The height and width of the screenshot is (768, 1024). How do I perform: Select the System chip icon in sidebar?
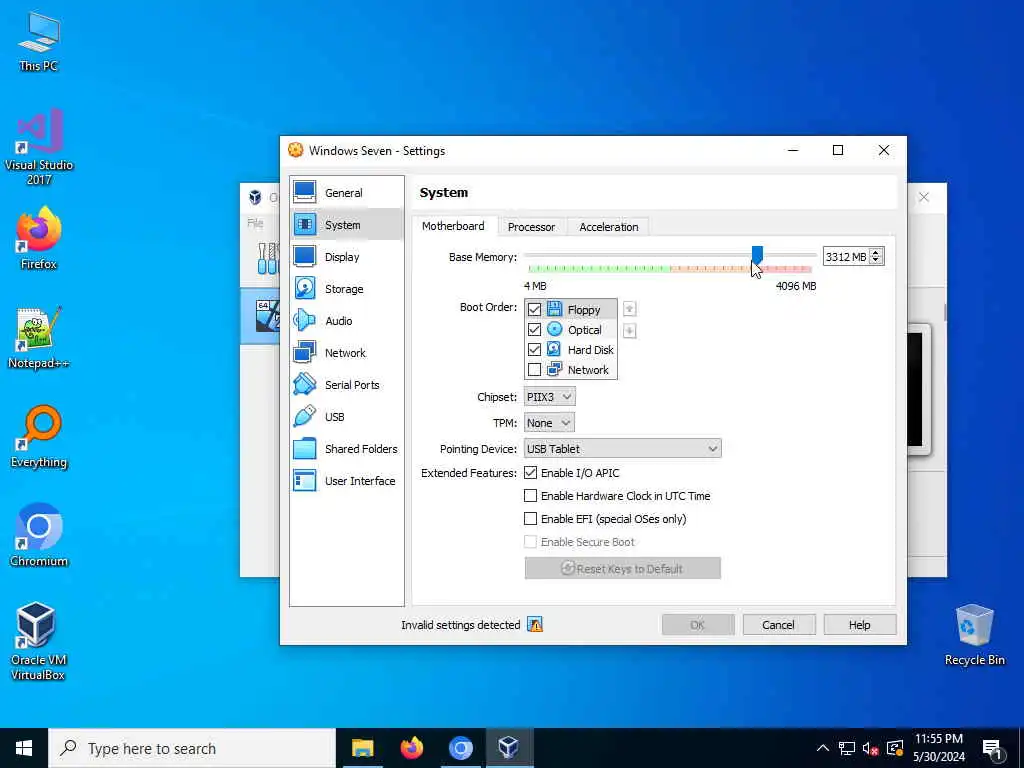(x=305, y=224)
